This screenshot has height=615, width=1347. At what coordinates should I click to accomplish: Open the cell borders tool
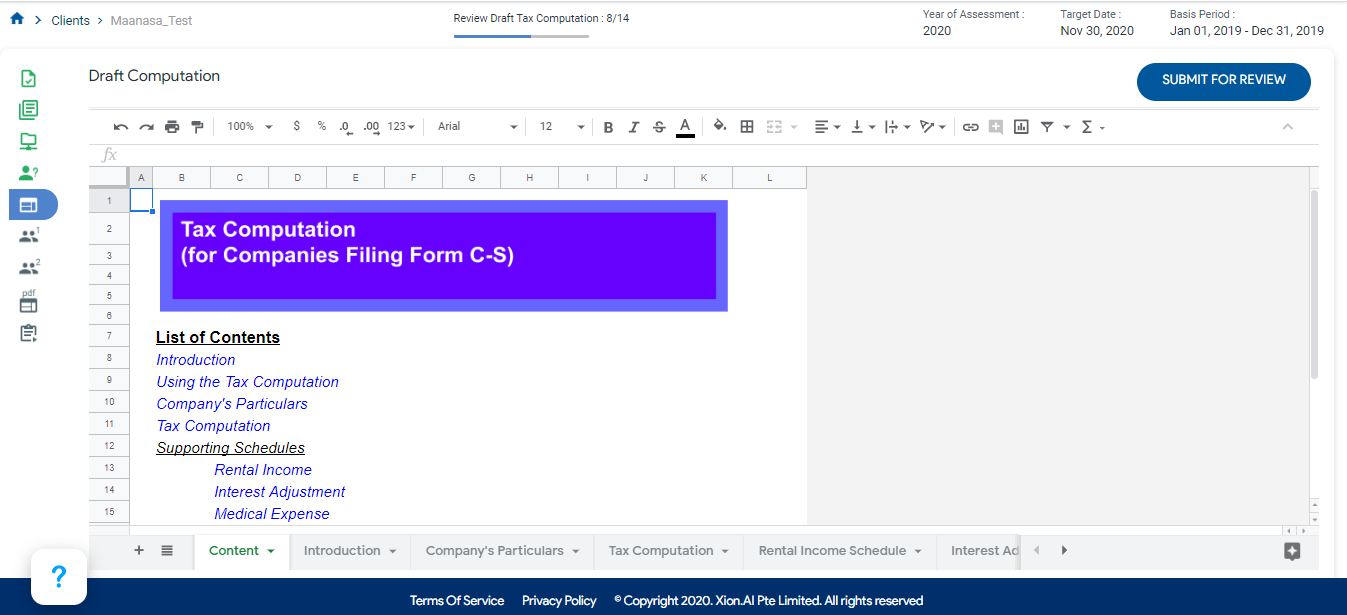pos(747,127)
